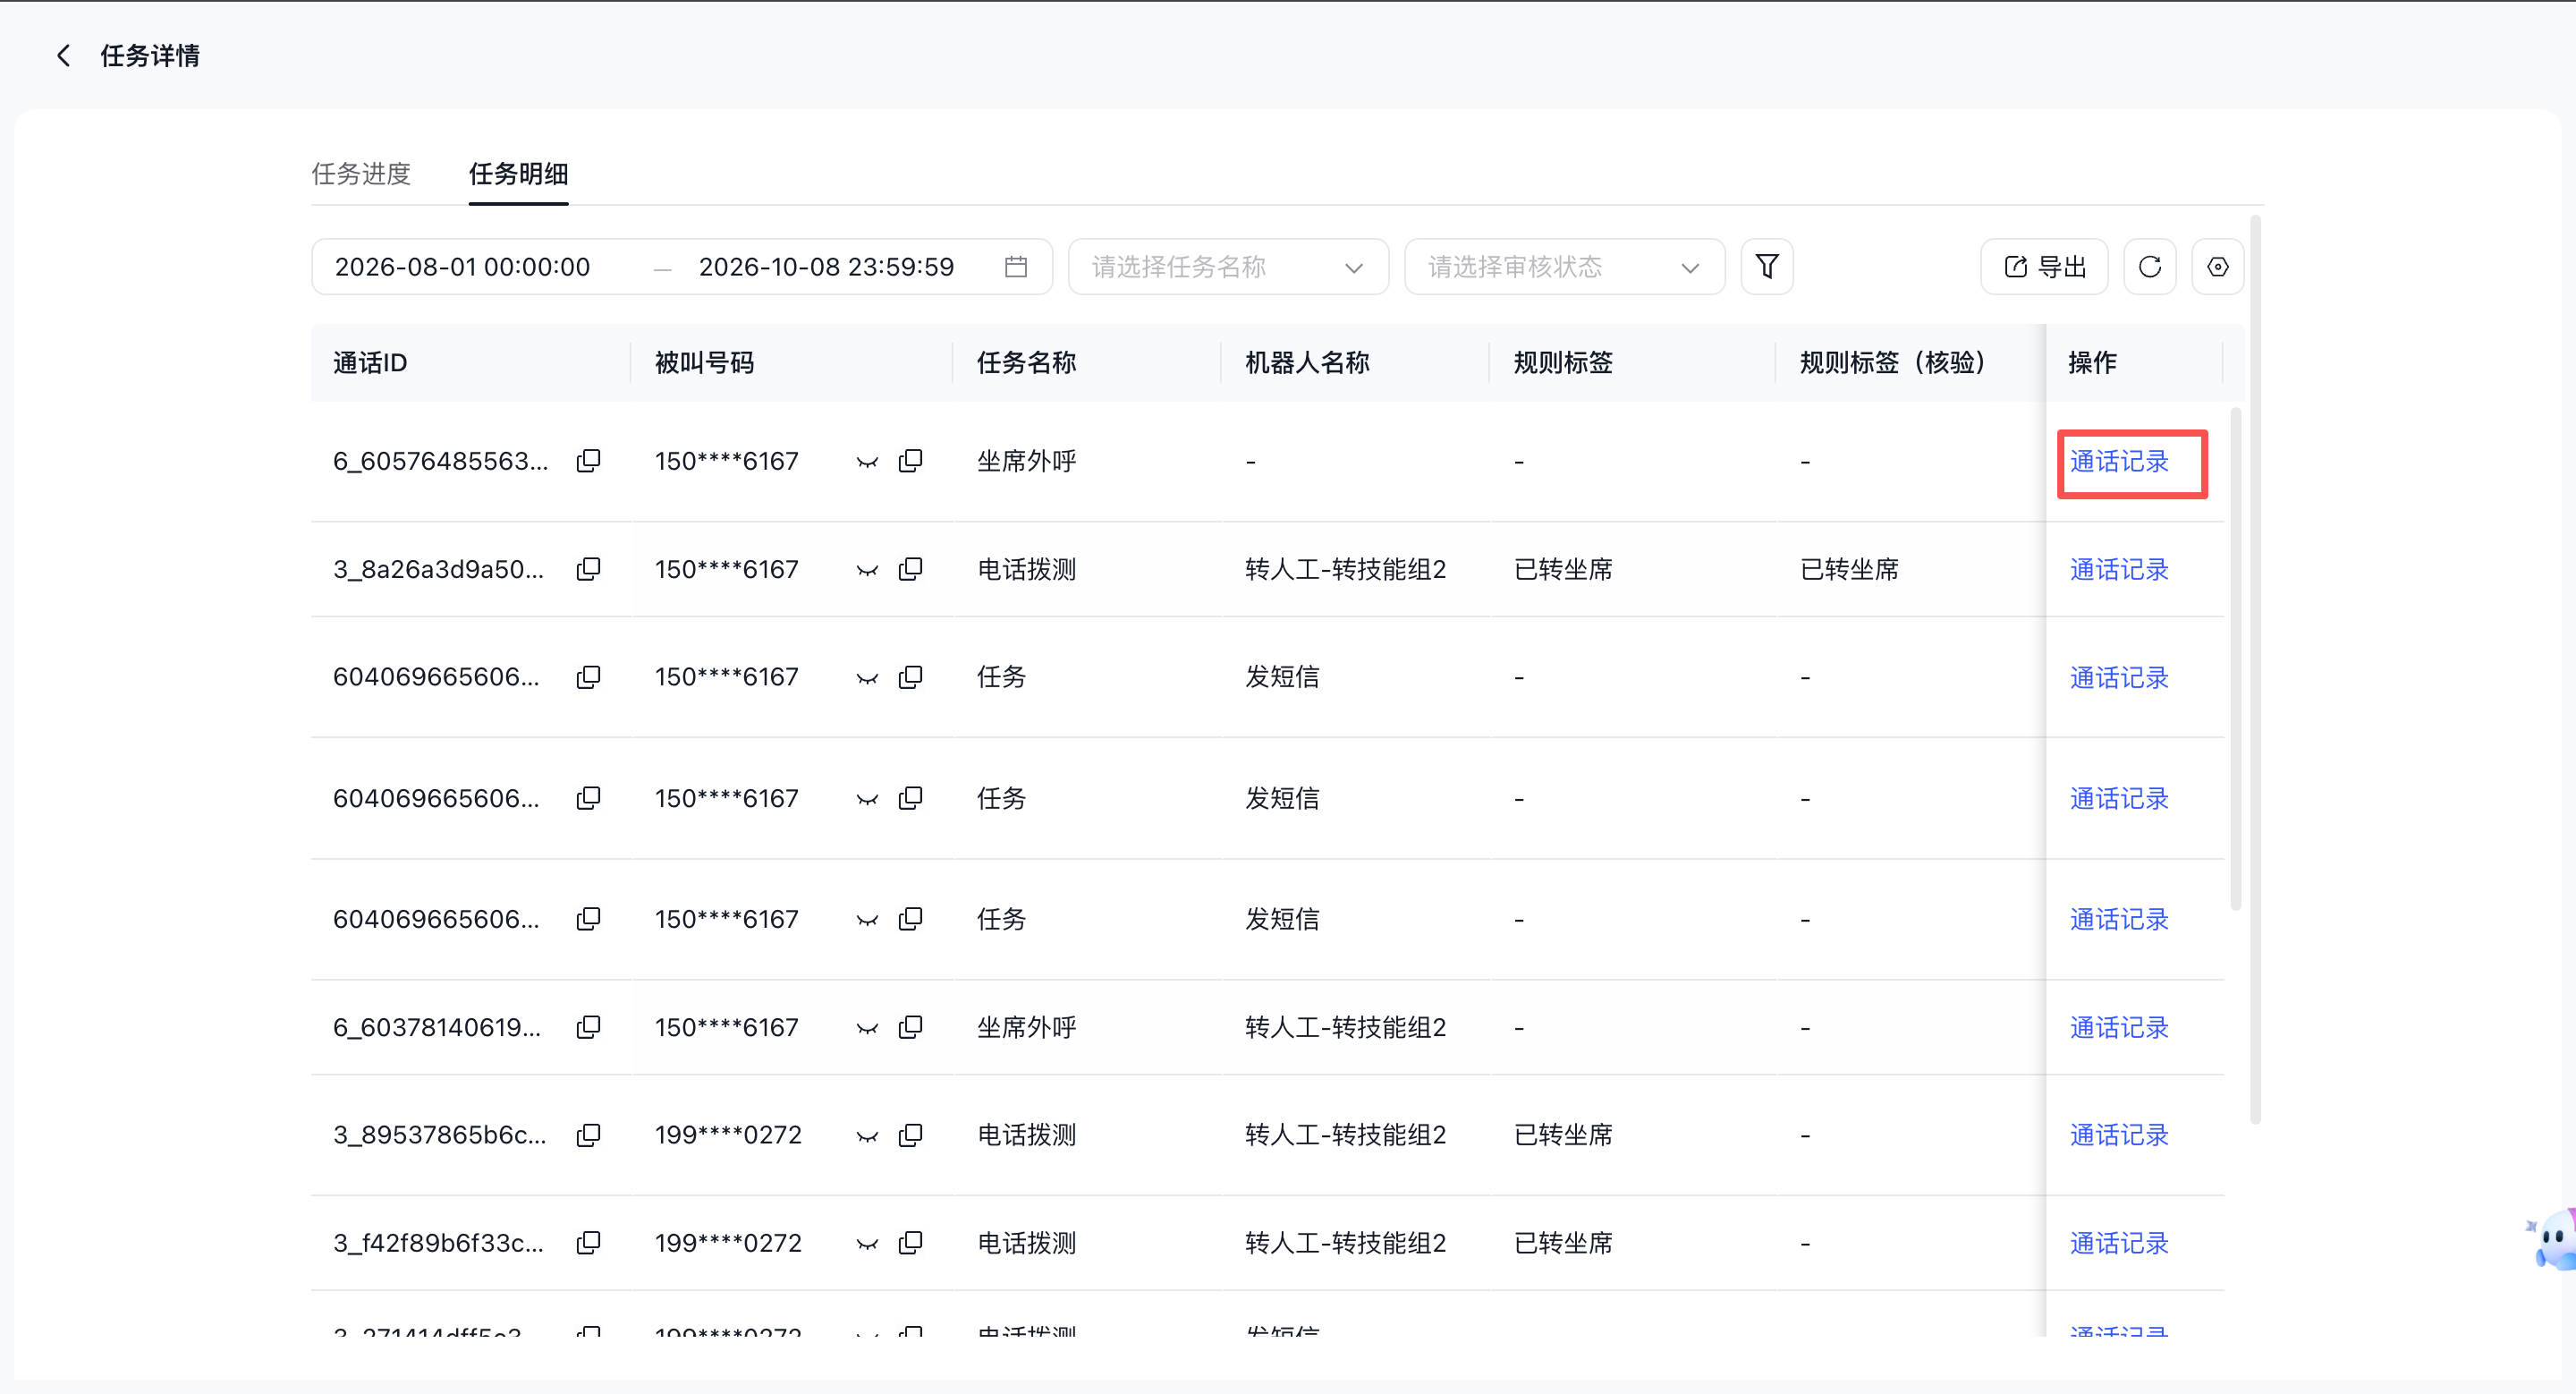Reveal phone number in 3_f42f89b6f33c row
The height and width of the screenshot is (1394, 2576).
(867, 1244)
